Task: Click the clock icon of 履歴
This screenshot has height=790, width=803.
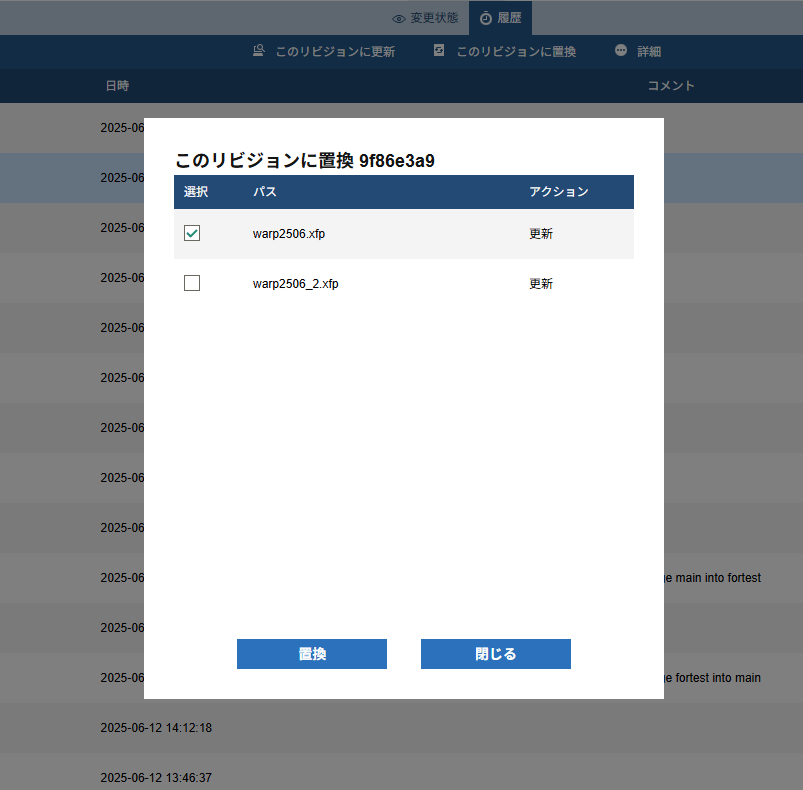Action: tap(486, 19)
